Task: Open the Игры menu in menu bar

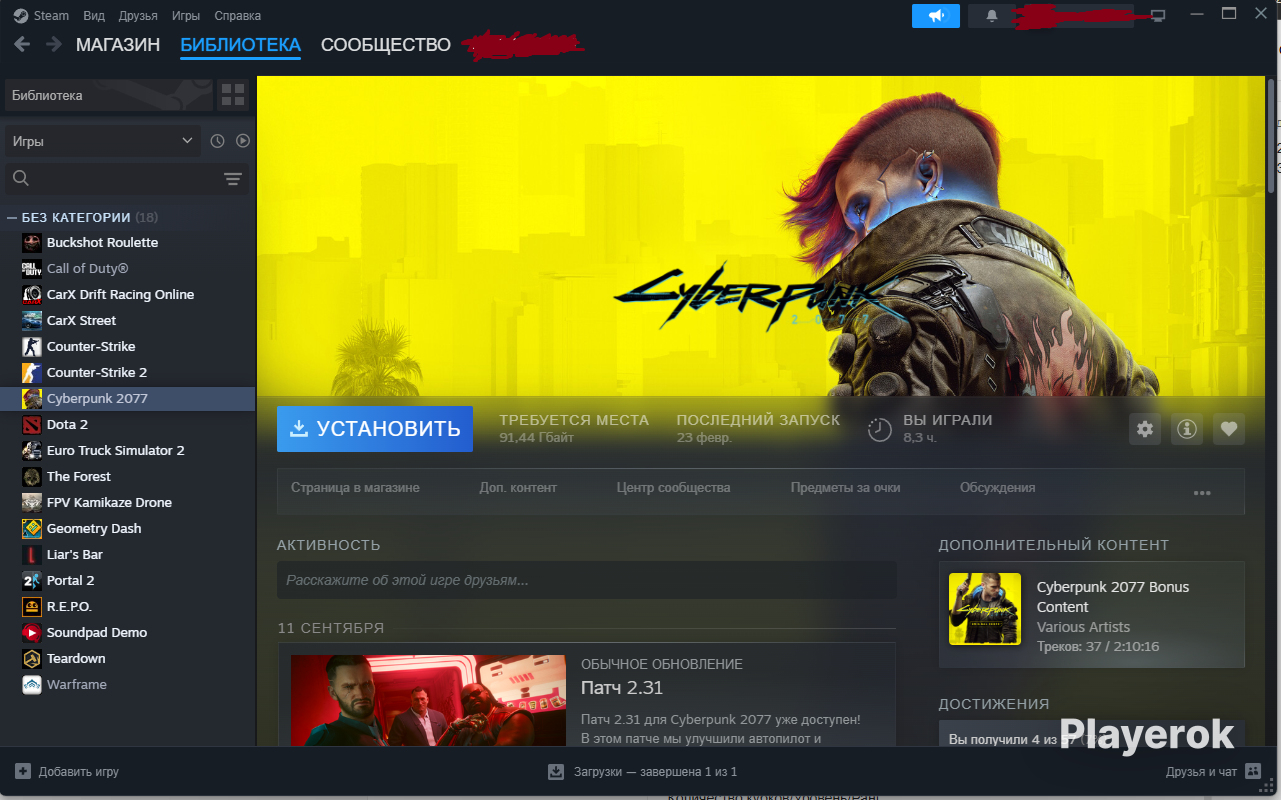Action: coord(186,16)
